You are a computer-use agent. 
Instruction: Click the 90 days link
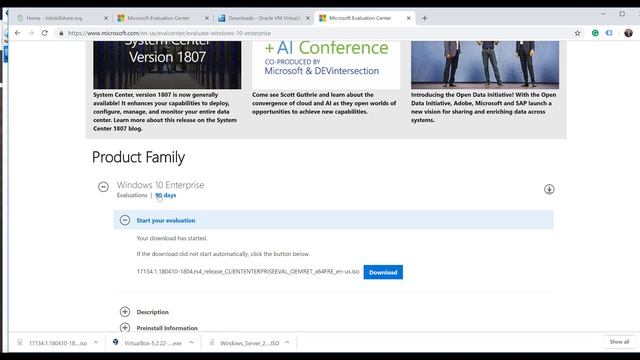[166, 196]
